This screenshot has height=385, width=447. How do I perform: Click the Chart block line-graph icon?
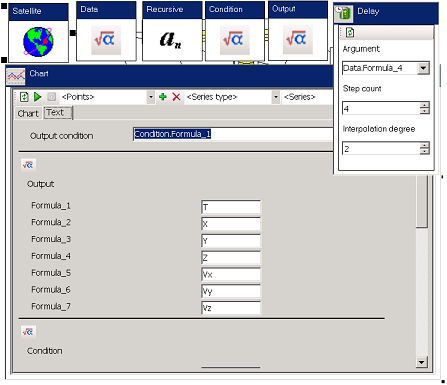pos(16,76)
